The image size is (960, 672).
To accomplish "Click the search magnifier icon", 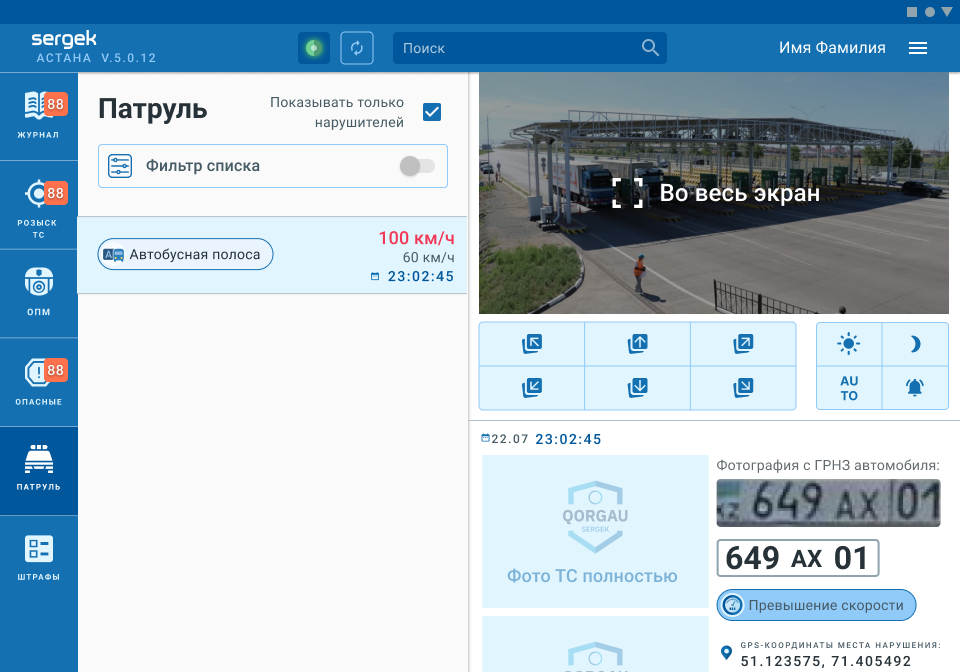I will point(650,48).
